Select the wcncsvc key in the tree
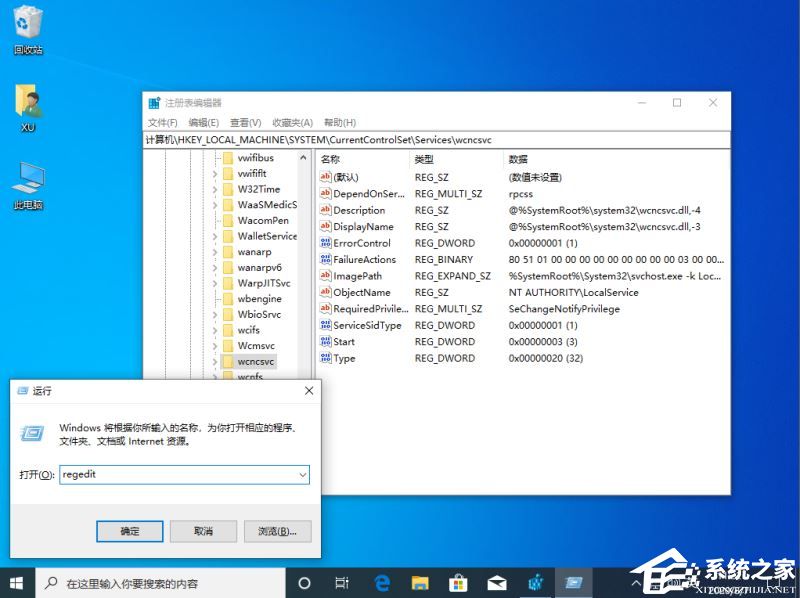800x598 pixels. tap(255, 361)
